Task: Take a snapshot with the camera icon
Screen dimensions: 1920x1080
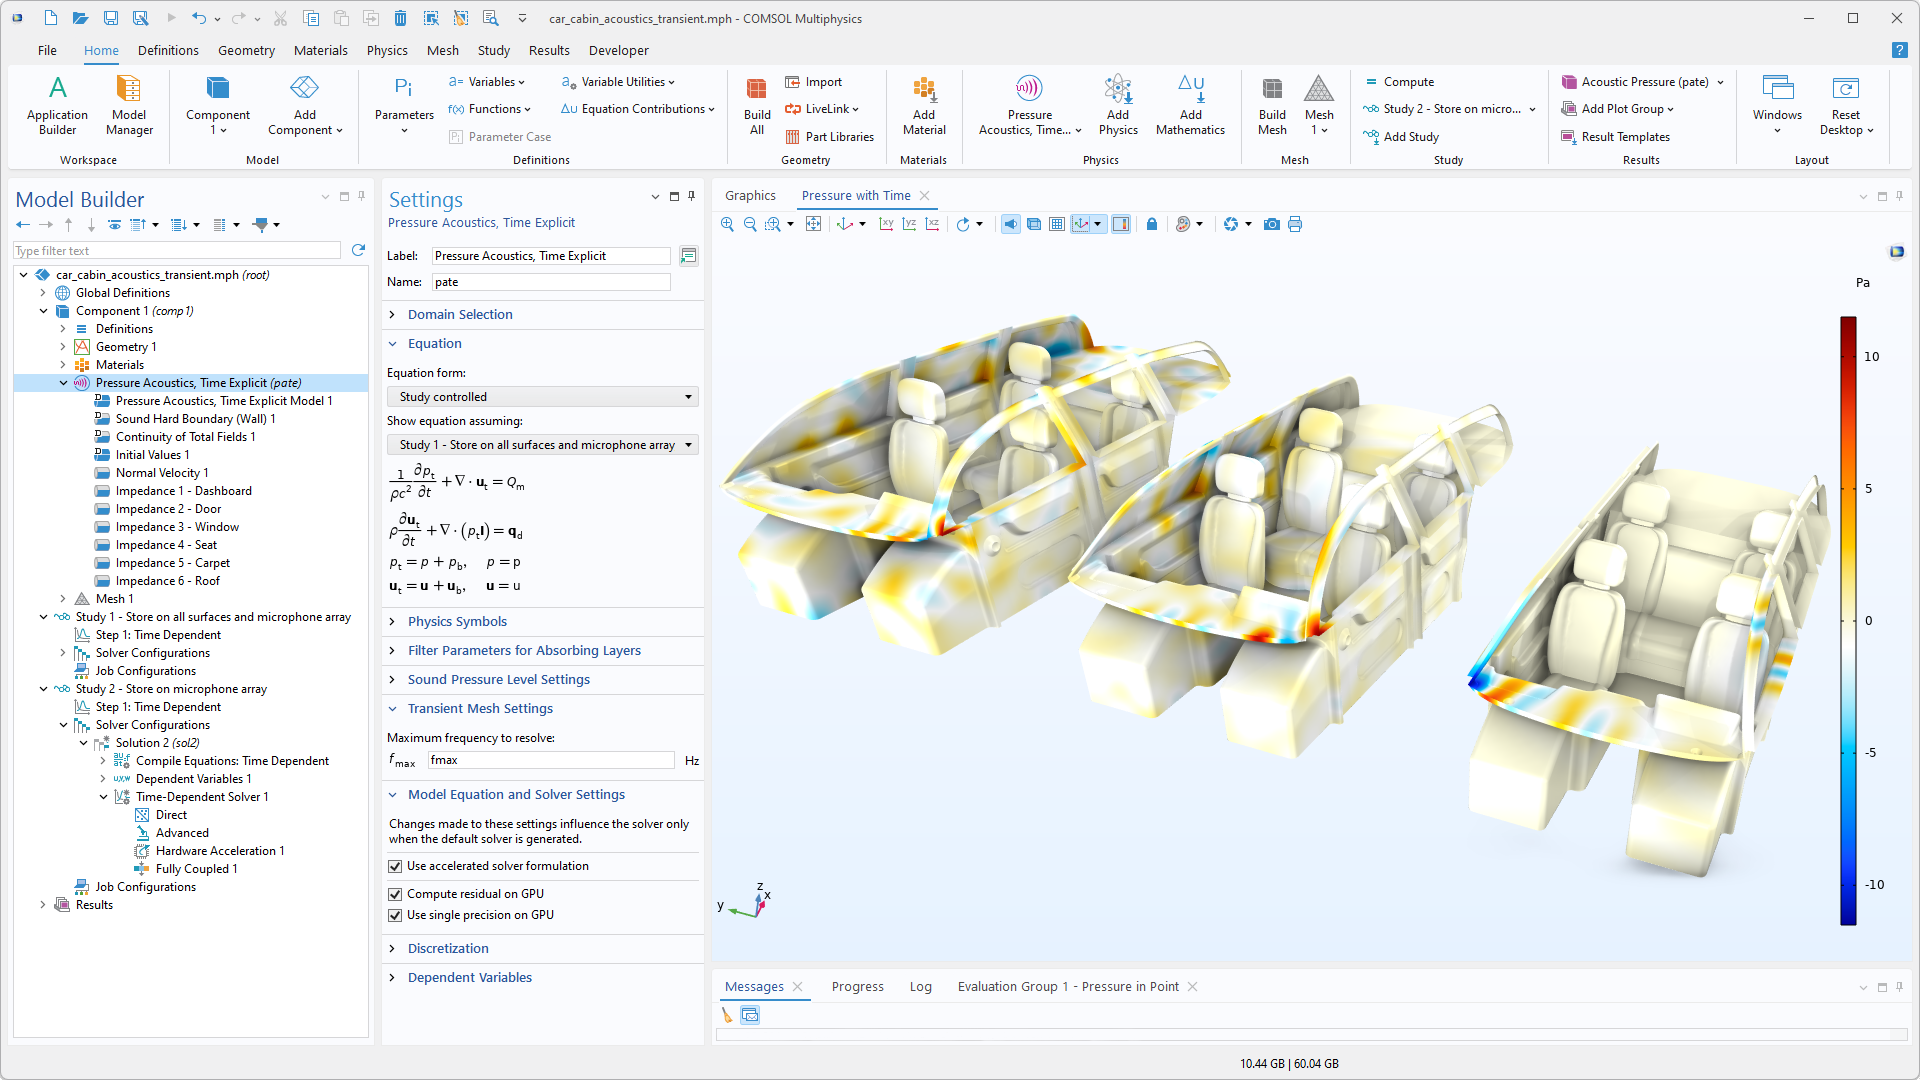Action: tap(1271, 224)
